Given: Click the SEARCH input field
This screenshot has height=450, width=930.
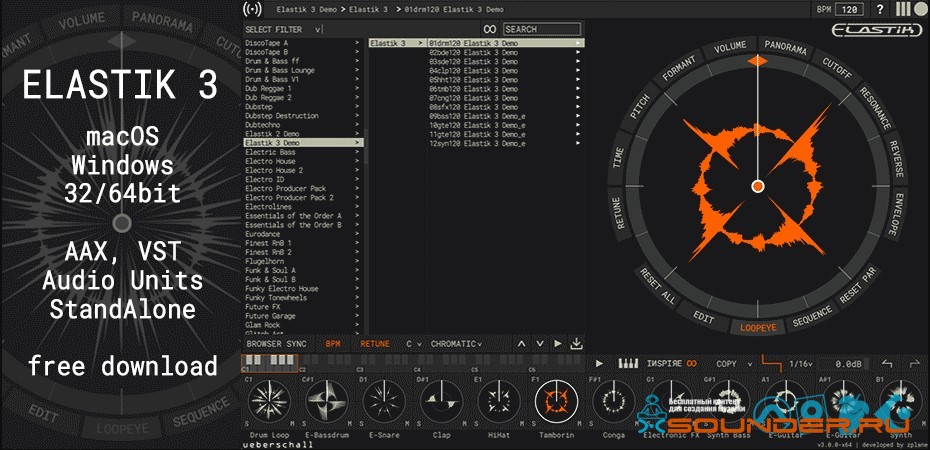Looking at the screenshot, I should (542, 29).
